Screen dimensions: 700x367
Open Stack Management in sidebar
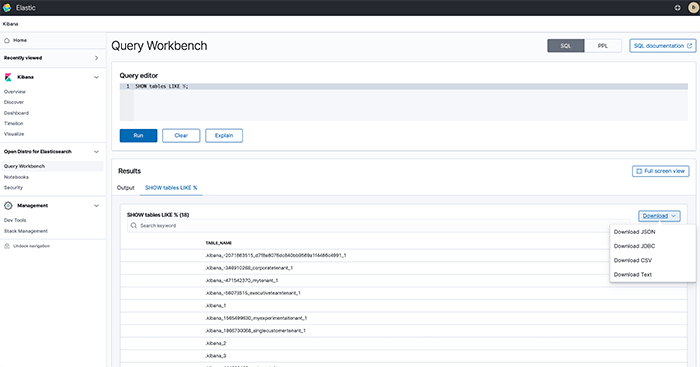click(x=25, y=231)
